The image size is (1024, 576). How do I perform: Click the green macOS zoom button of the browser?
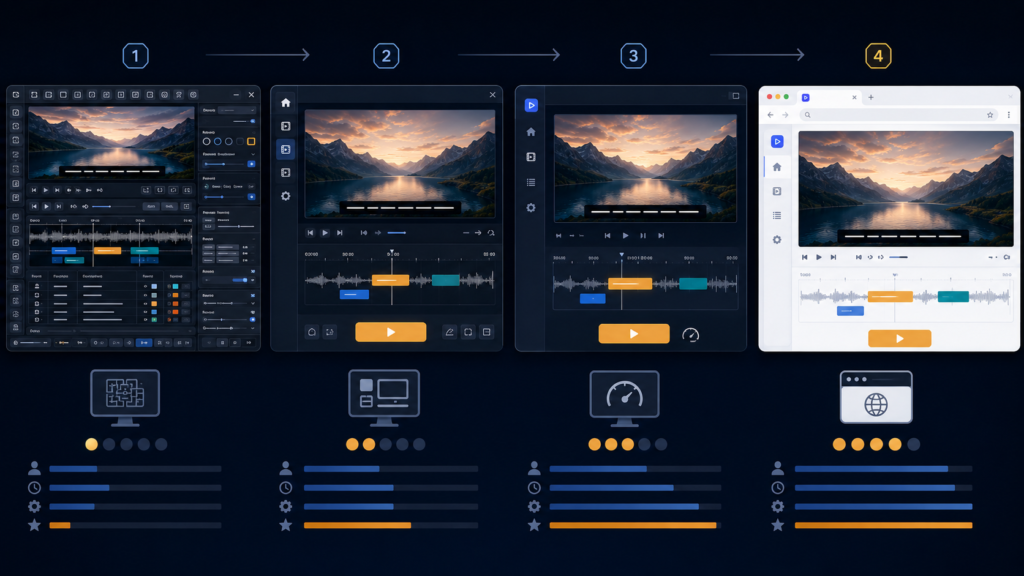(786, 97)
